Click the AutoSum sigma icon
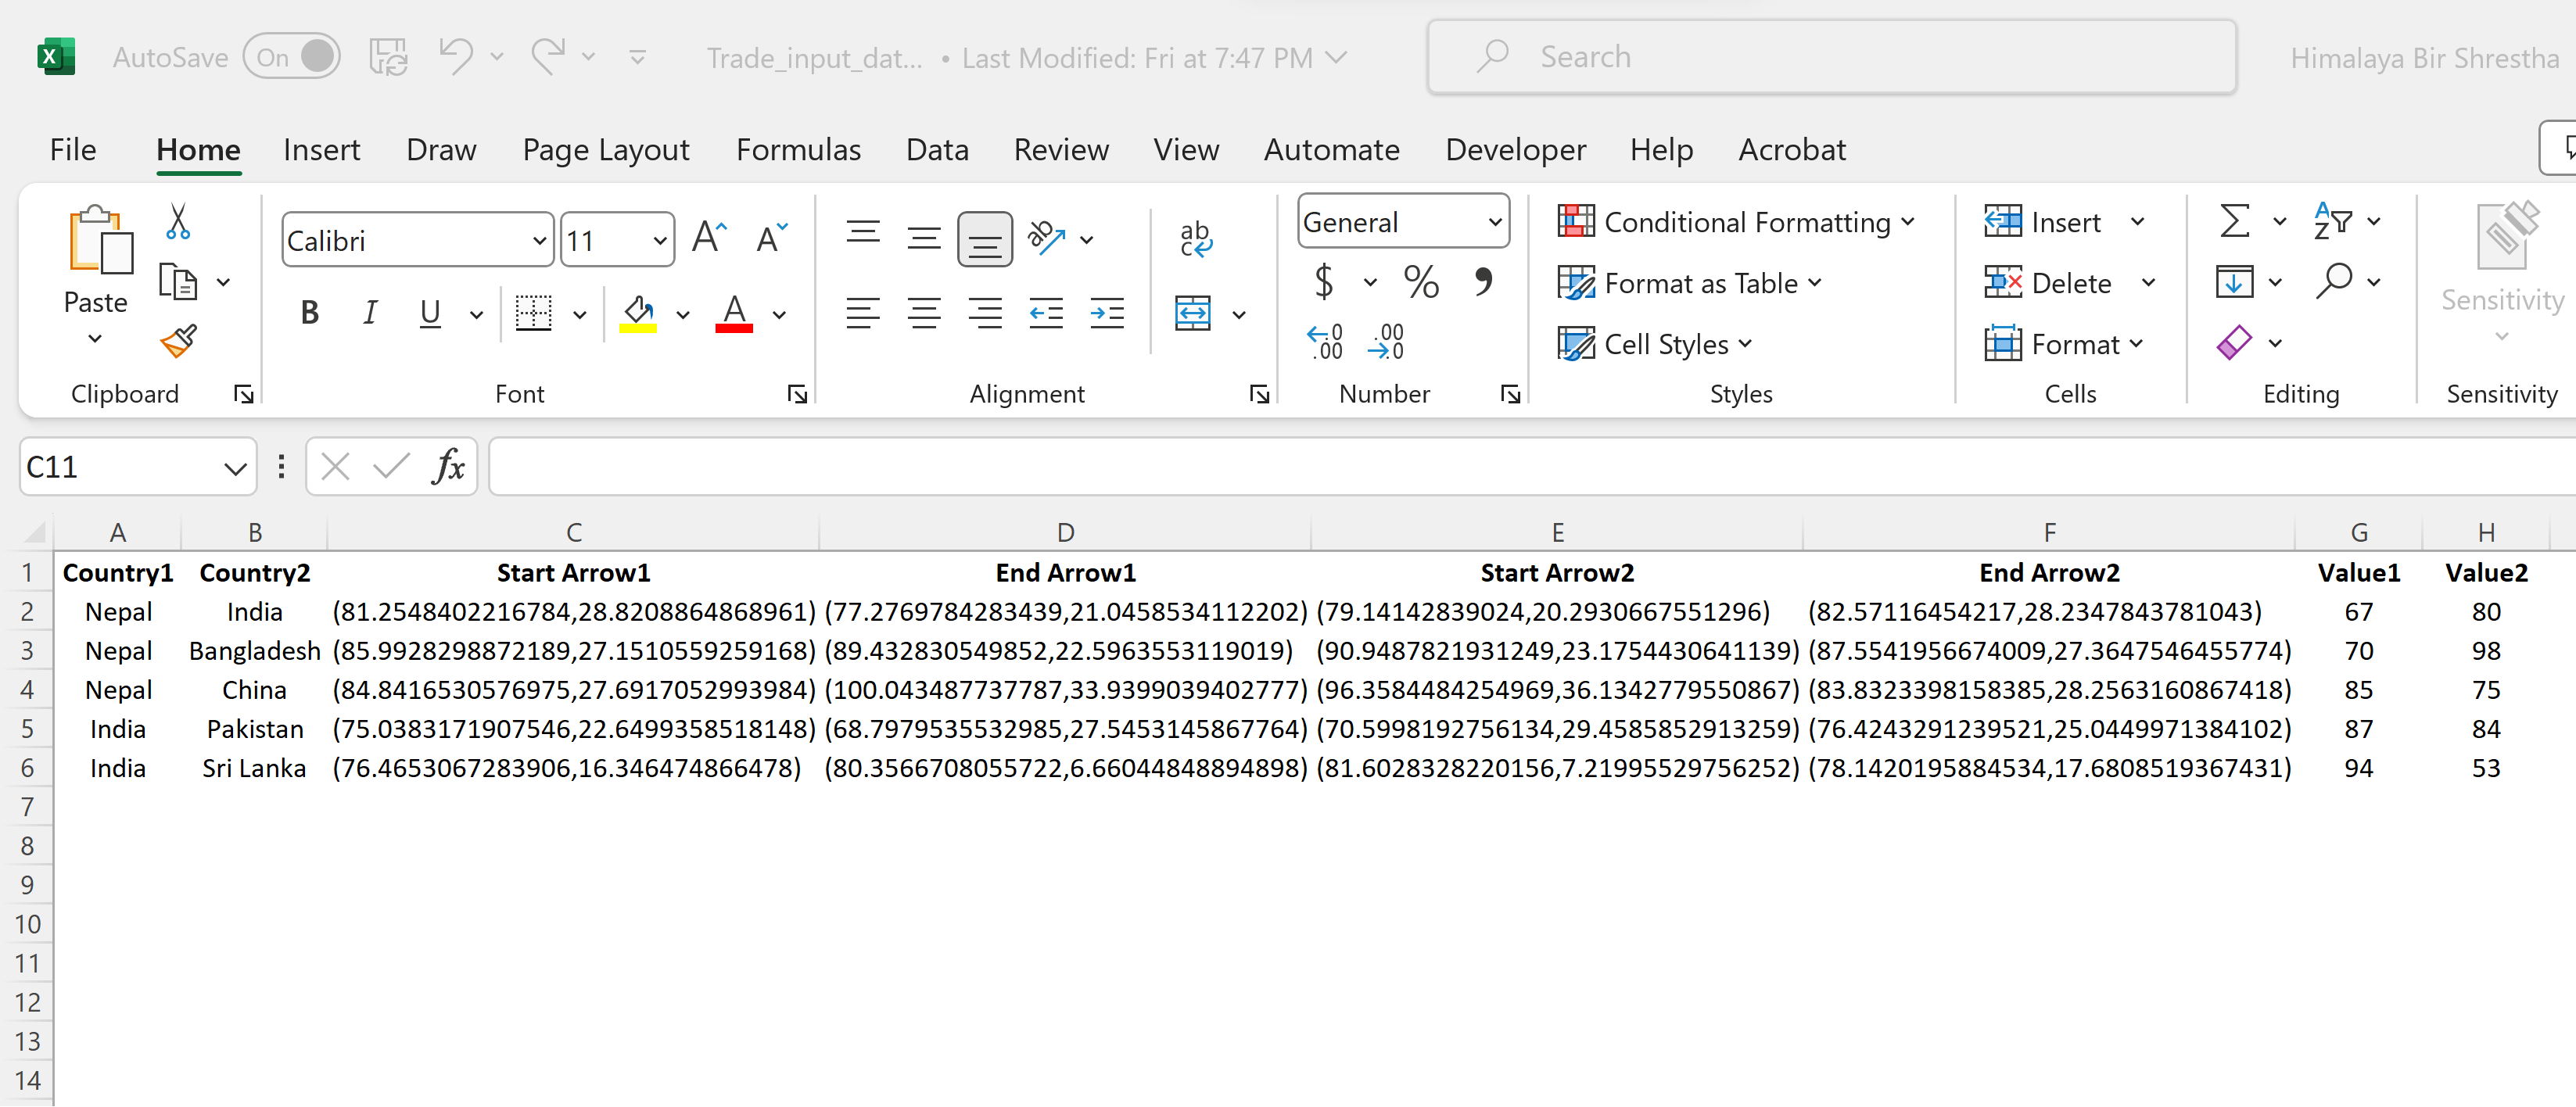2576x1107 pixels. (2234, 221)
